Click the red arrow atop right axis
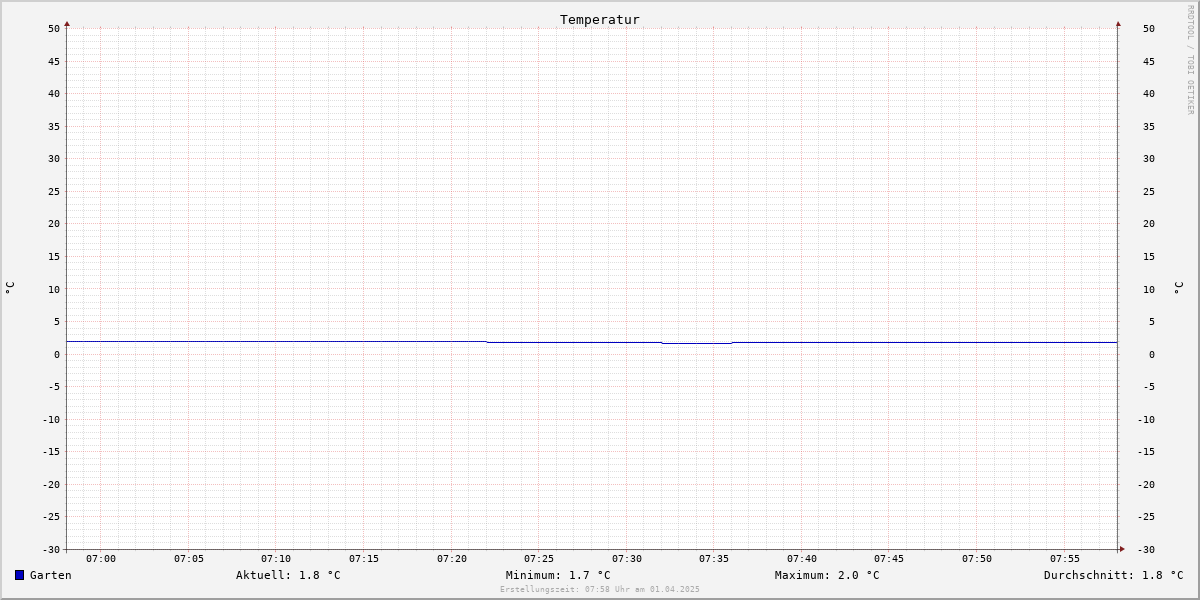1200x600 pixels. (1118, 23)
